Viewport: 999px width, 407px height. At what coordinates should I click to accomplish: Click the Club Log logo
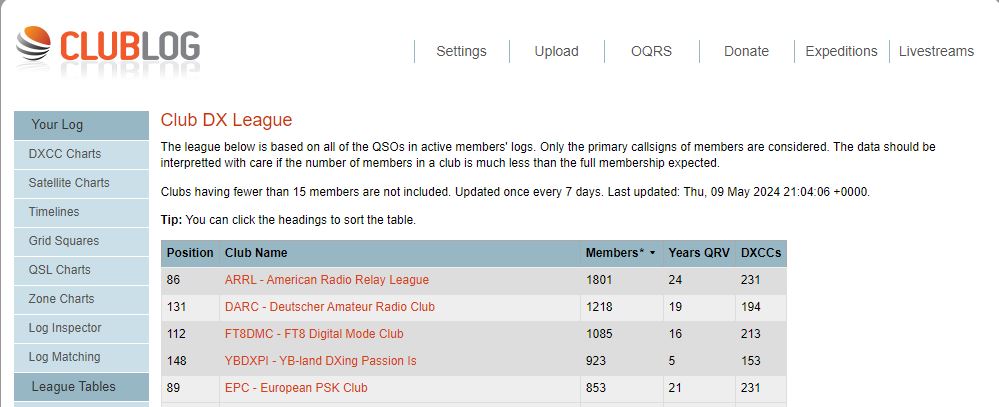pos(108,47)
